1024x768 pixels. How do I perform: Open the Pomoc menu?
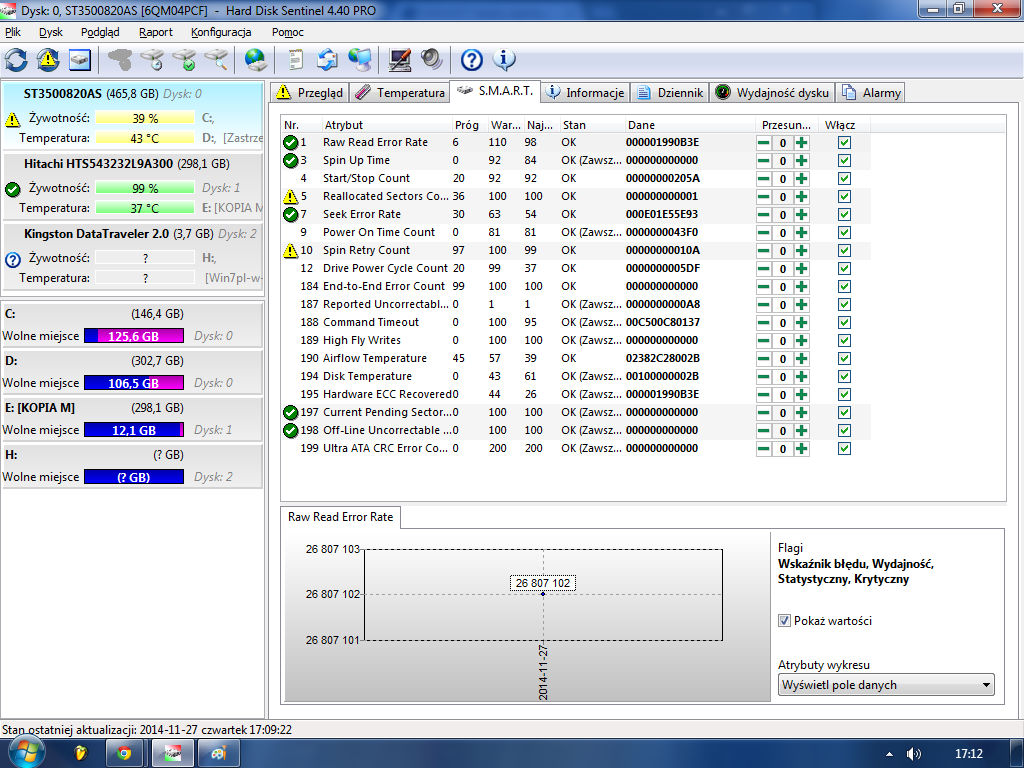(287, 32)
